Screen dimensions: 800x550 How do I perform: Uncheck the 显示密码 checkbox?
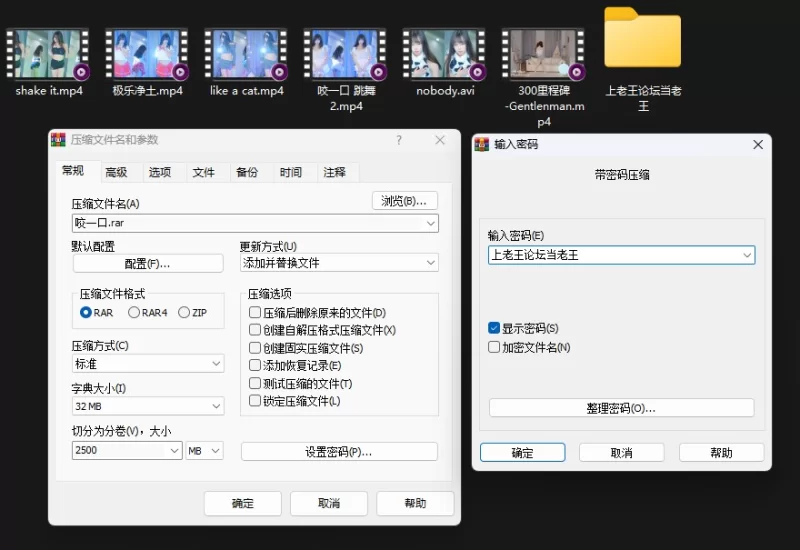pos(494,328)
